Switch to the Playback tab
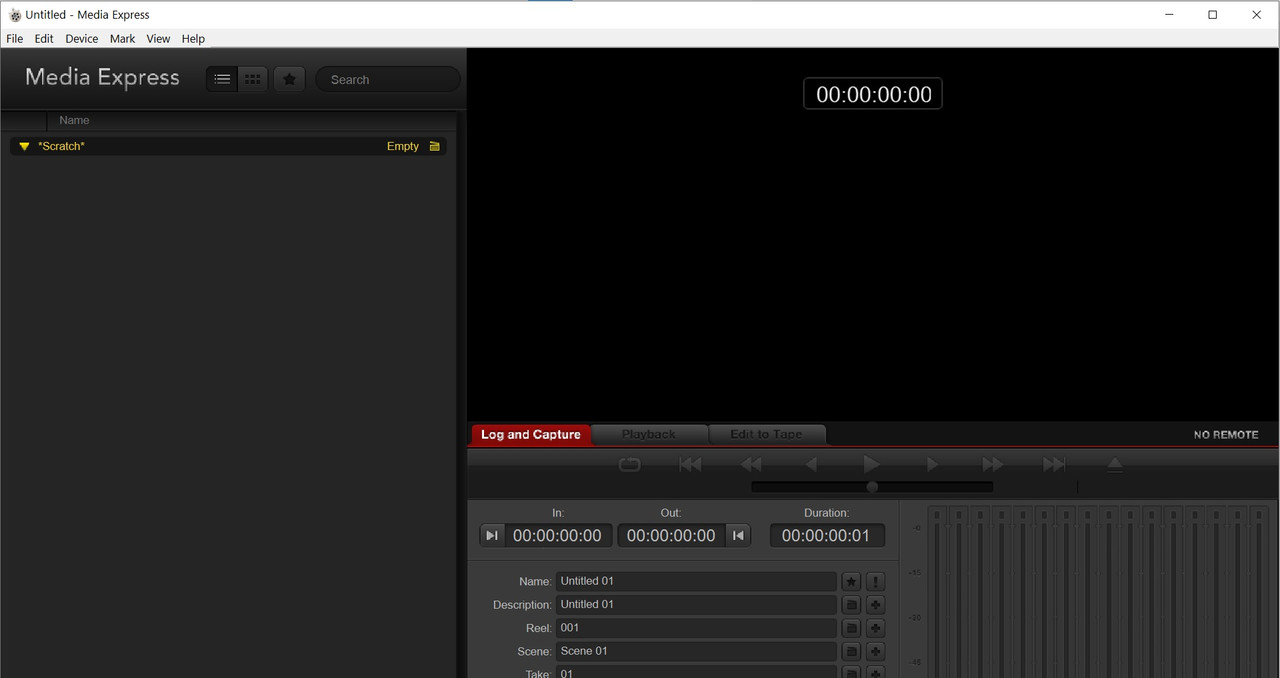 point(649,434)
